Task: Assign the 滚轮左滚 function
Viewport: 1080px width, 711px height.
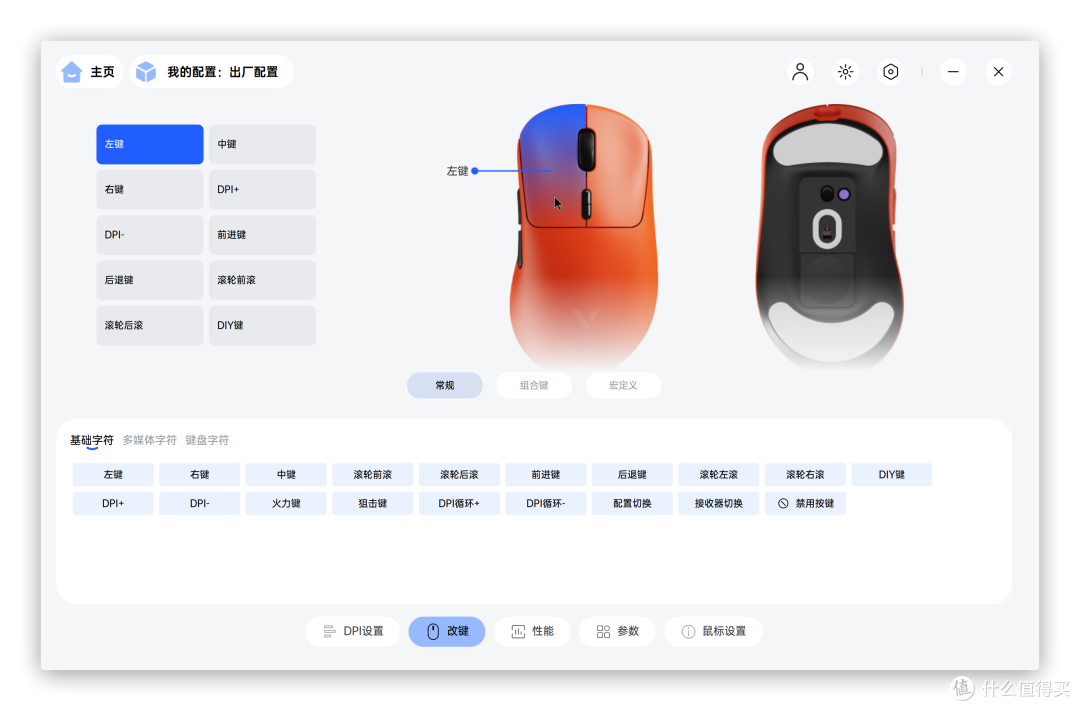Action: coord(718,475)
